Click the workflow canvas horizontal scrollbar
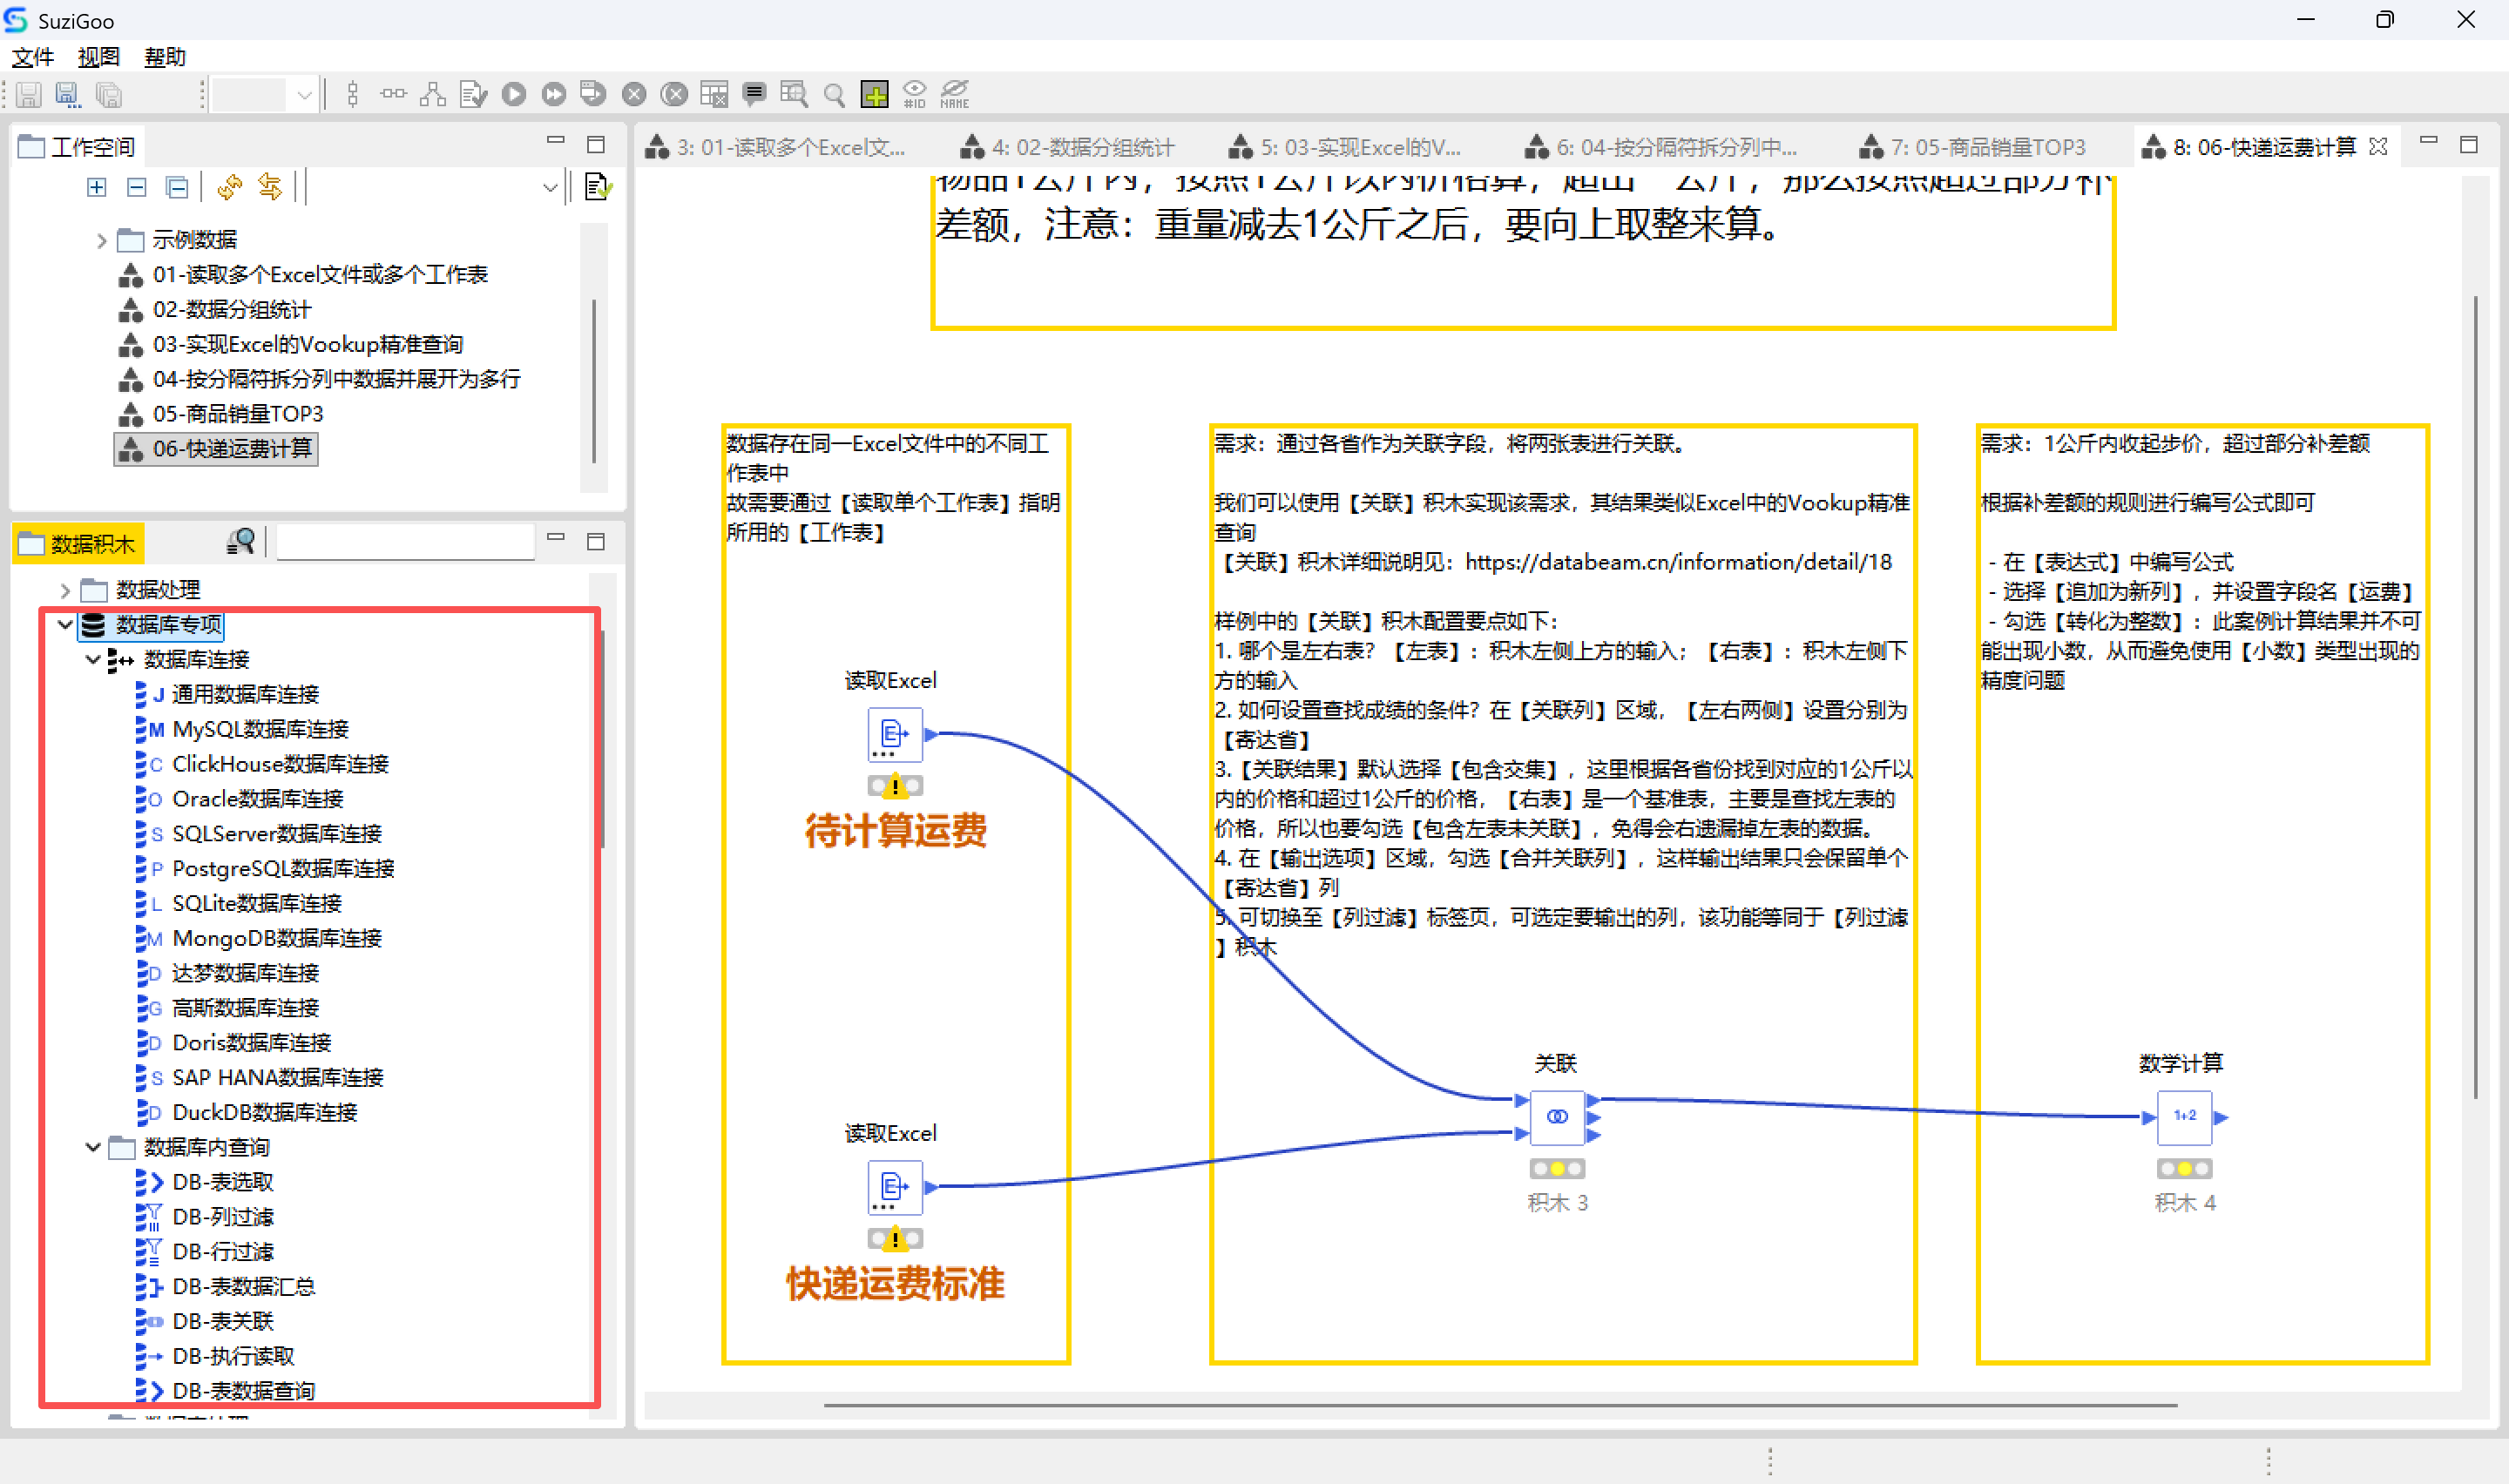 [1500, 1405]
